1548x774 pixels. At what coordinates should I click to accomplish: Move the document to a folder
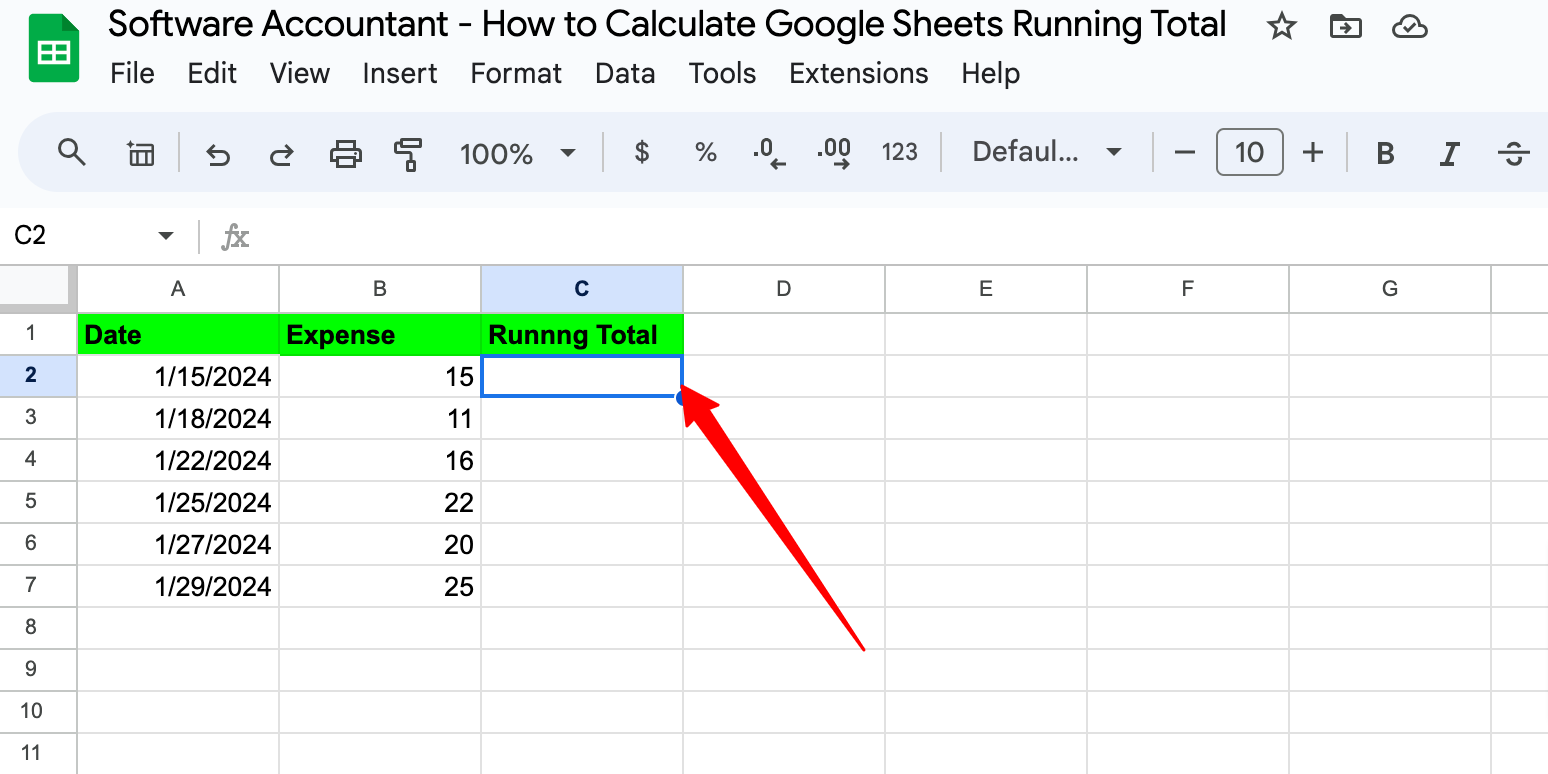coord(1346,27)
